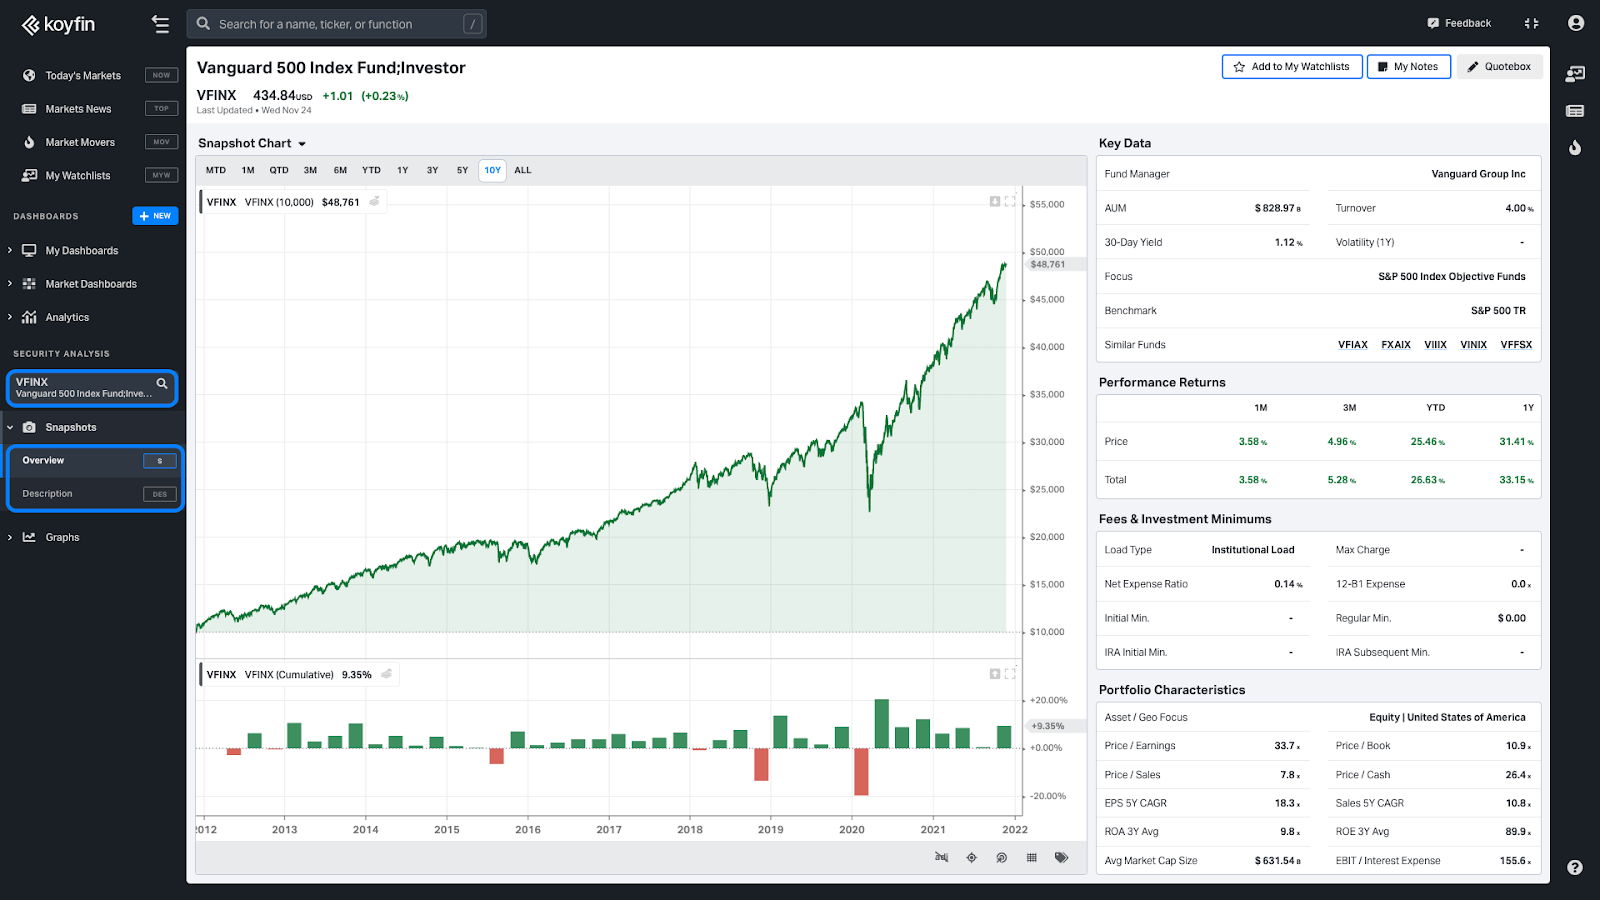
Task: Open the Snapshot Chart dropdown
Action: (252, 143)
